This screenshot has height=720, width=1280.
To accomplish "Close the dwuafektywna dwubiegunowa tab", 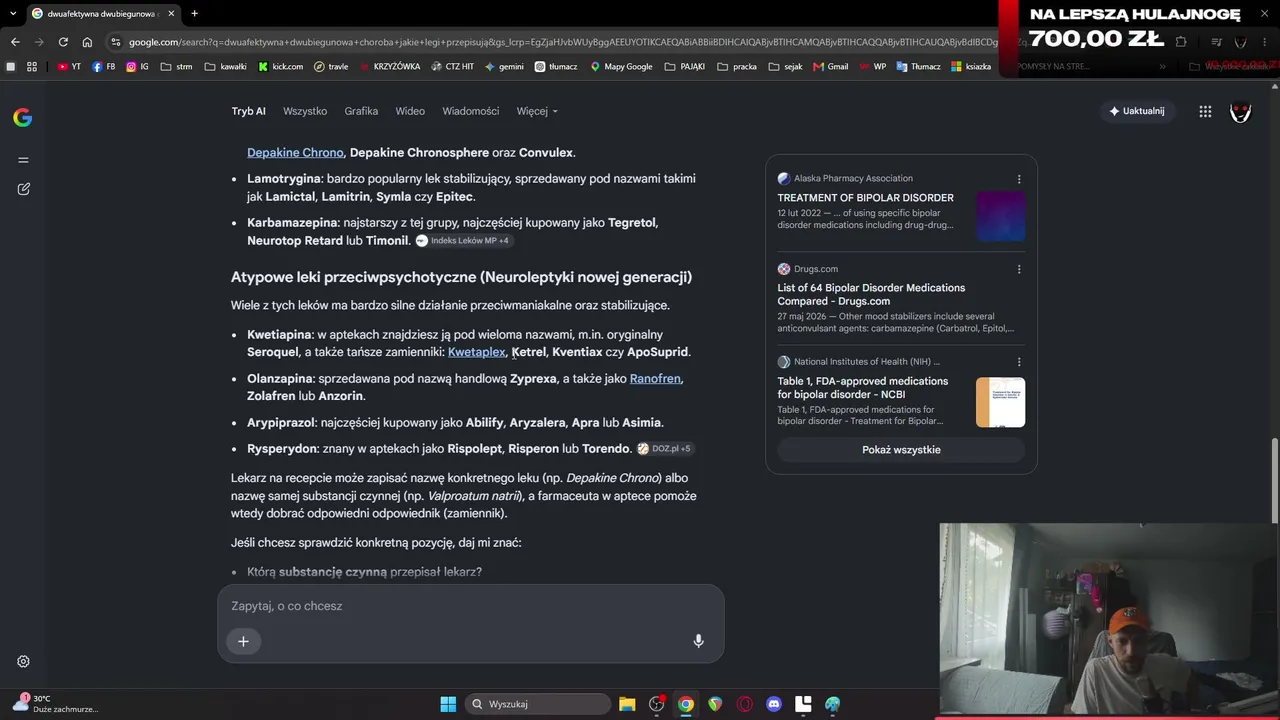I will point(171,13).
